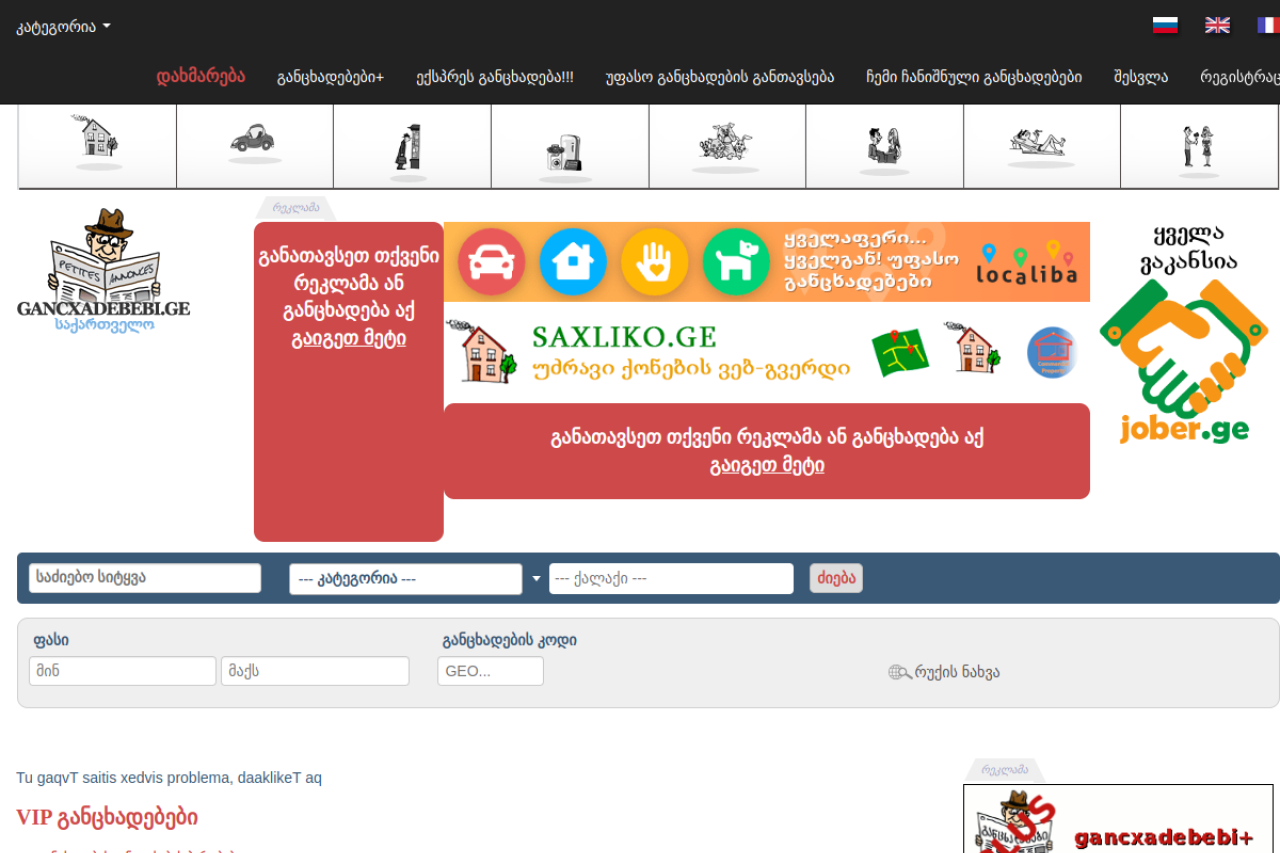The width and height of the screenshot is (1280, 853).
Task: Click the GEO... listing code field
Action: 491,671
